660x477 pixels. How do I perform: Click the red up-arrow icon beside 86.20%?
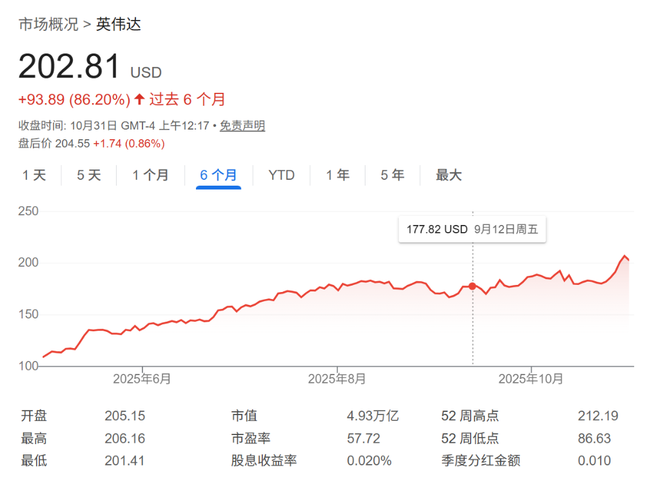(x=140, y=99)
